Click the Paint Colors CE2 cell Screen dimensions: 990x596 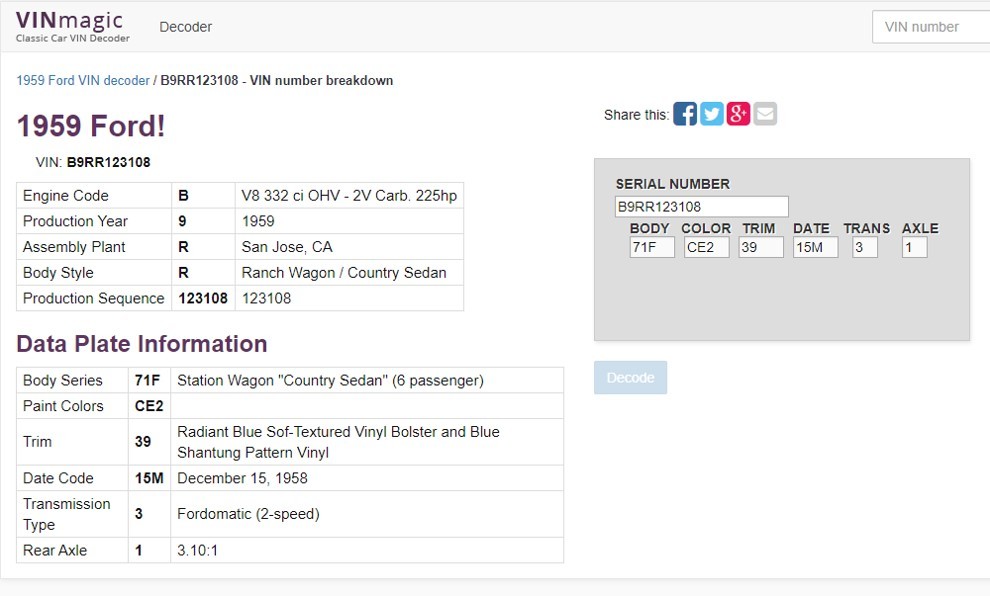[x=149, y=406]
